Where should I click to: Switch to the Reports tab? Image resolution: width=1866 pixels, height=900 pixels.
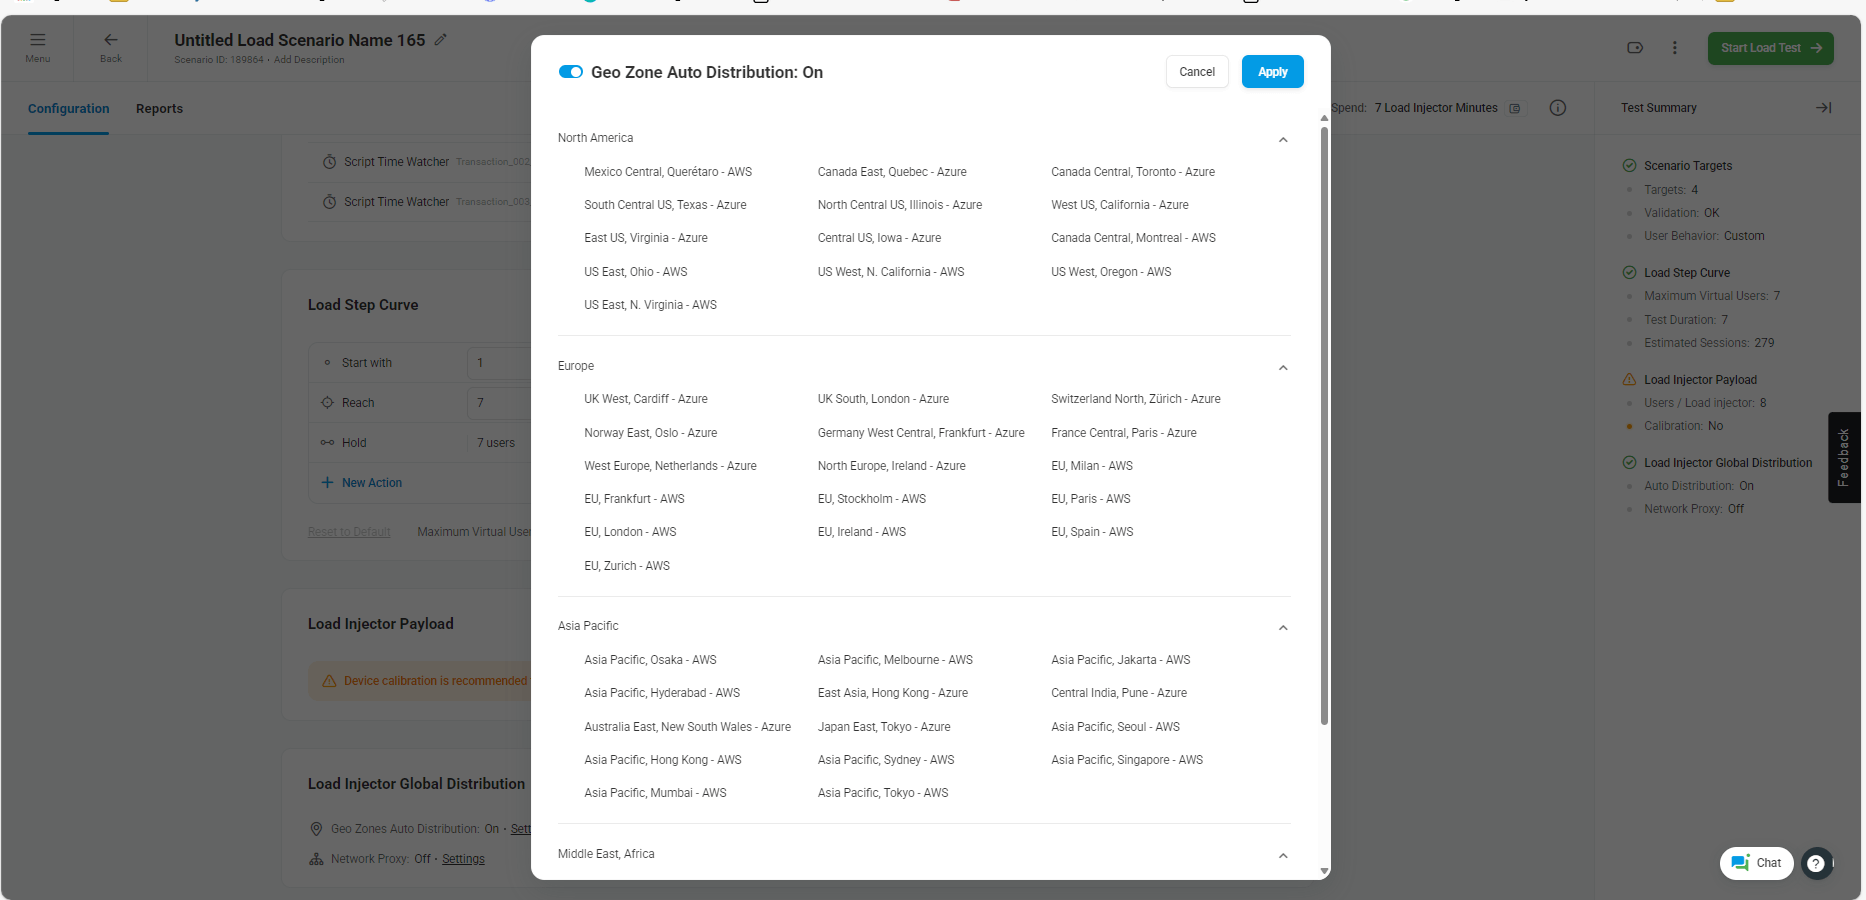(159, 109)
